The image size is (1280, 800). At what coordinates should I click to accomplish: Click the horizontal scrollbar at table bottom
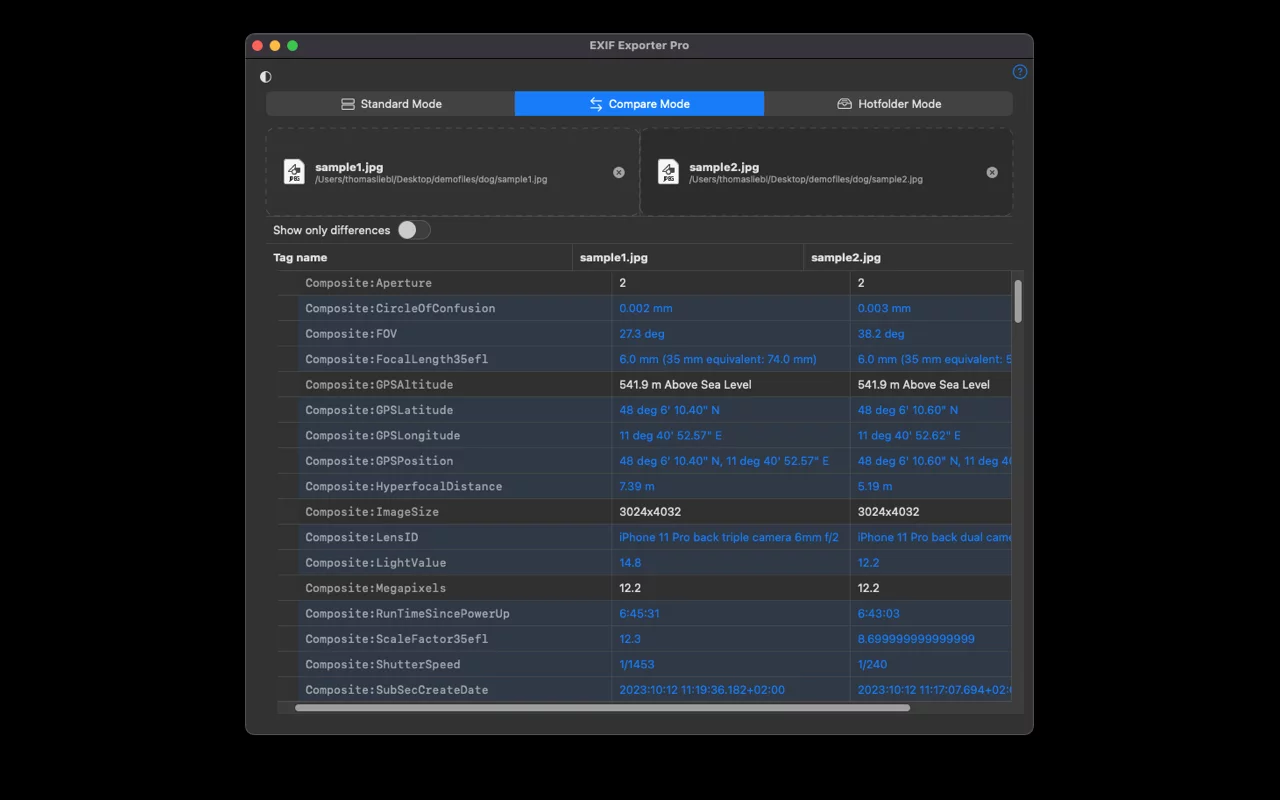602,708
